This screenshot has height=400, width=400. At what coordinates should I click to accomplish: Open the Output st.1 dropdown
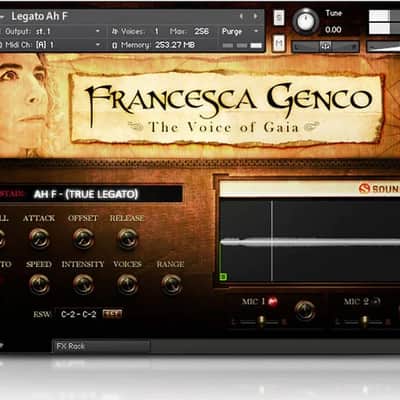point(52,31)
